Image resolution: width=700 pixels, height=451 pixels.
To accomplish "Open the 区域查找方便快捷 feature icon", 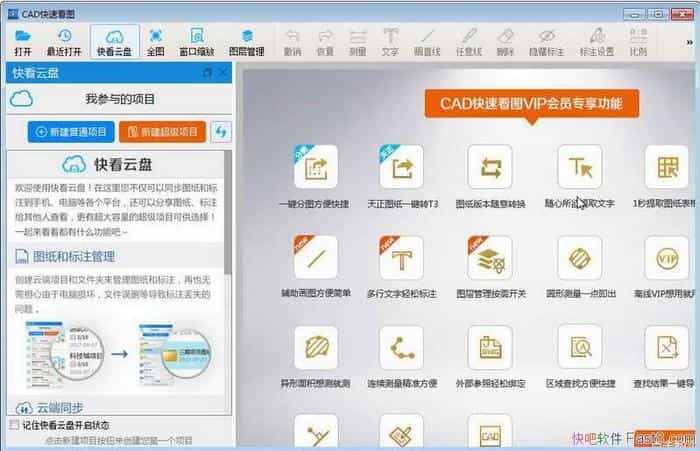I will click(x=580, y=347).
